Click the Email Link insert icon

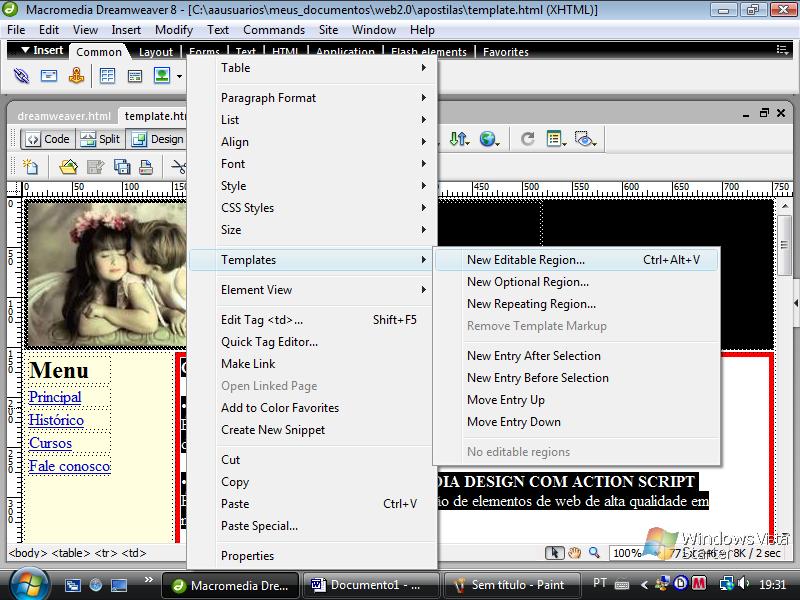pos(48,76)
